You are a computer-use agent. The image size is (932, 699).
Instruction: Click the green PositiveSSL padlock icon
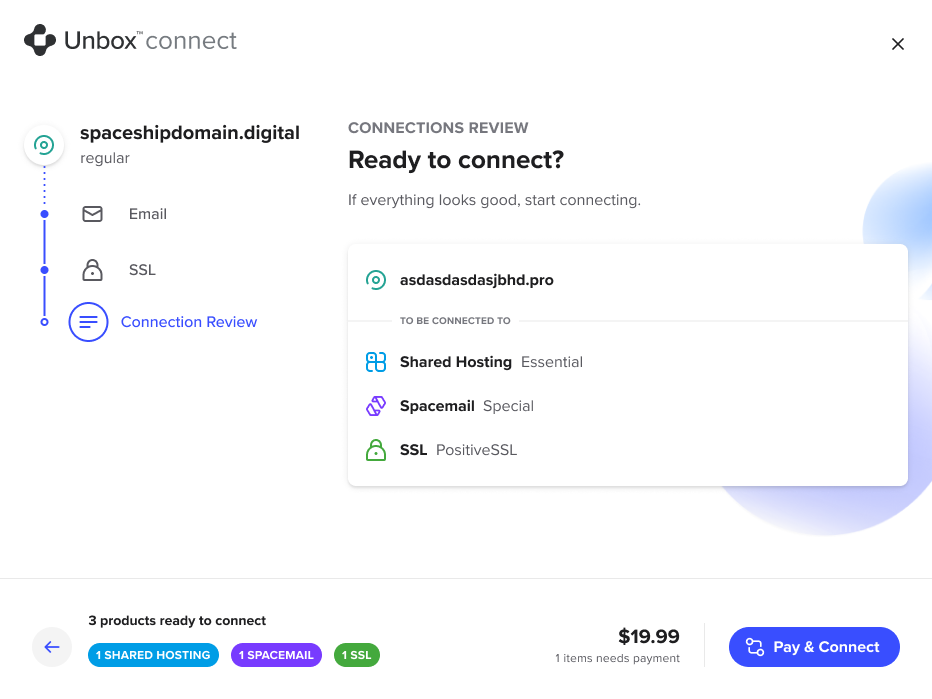(376, 450)
